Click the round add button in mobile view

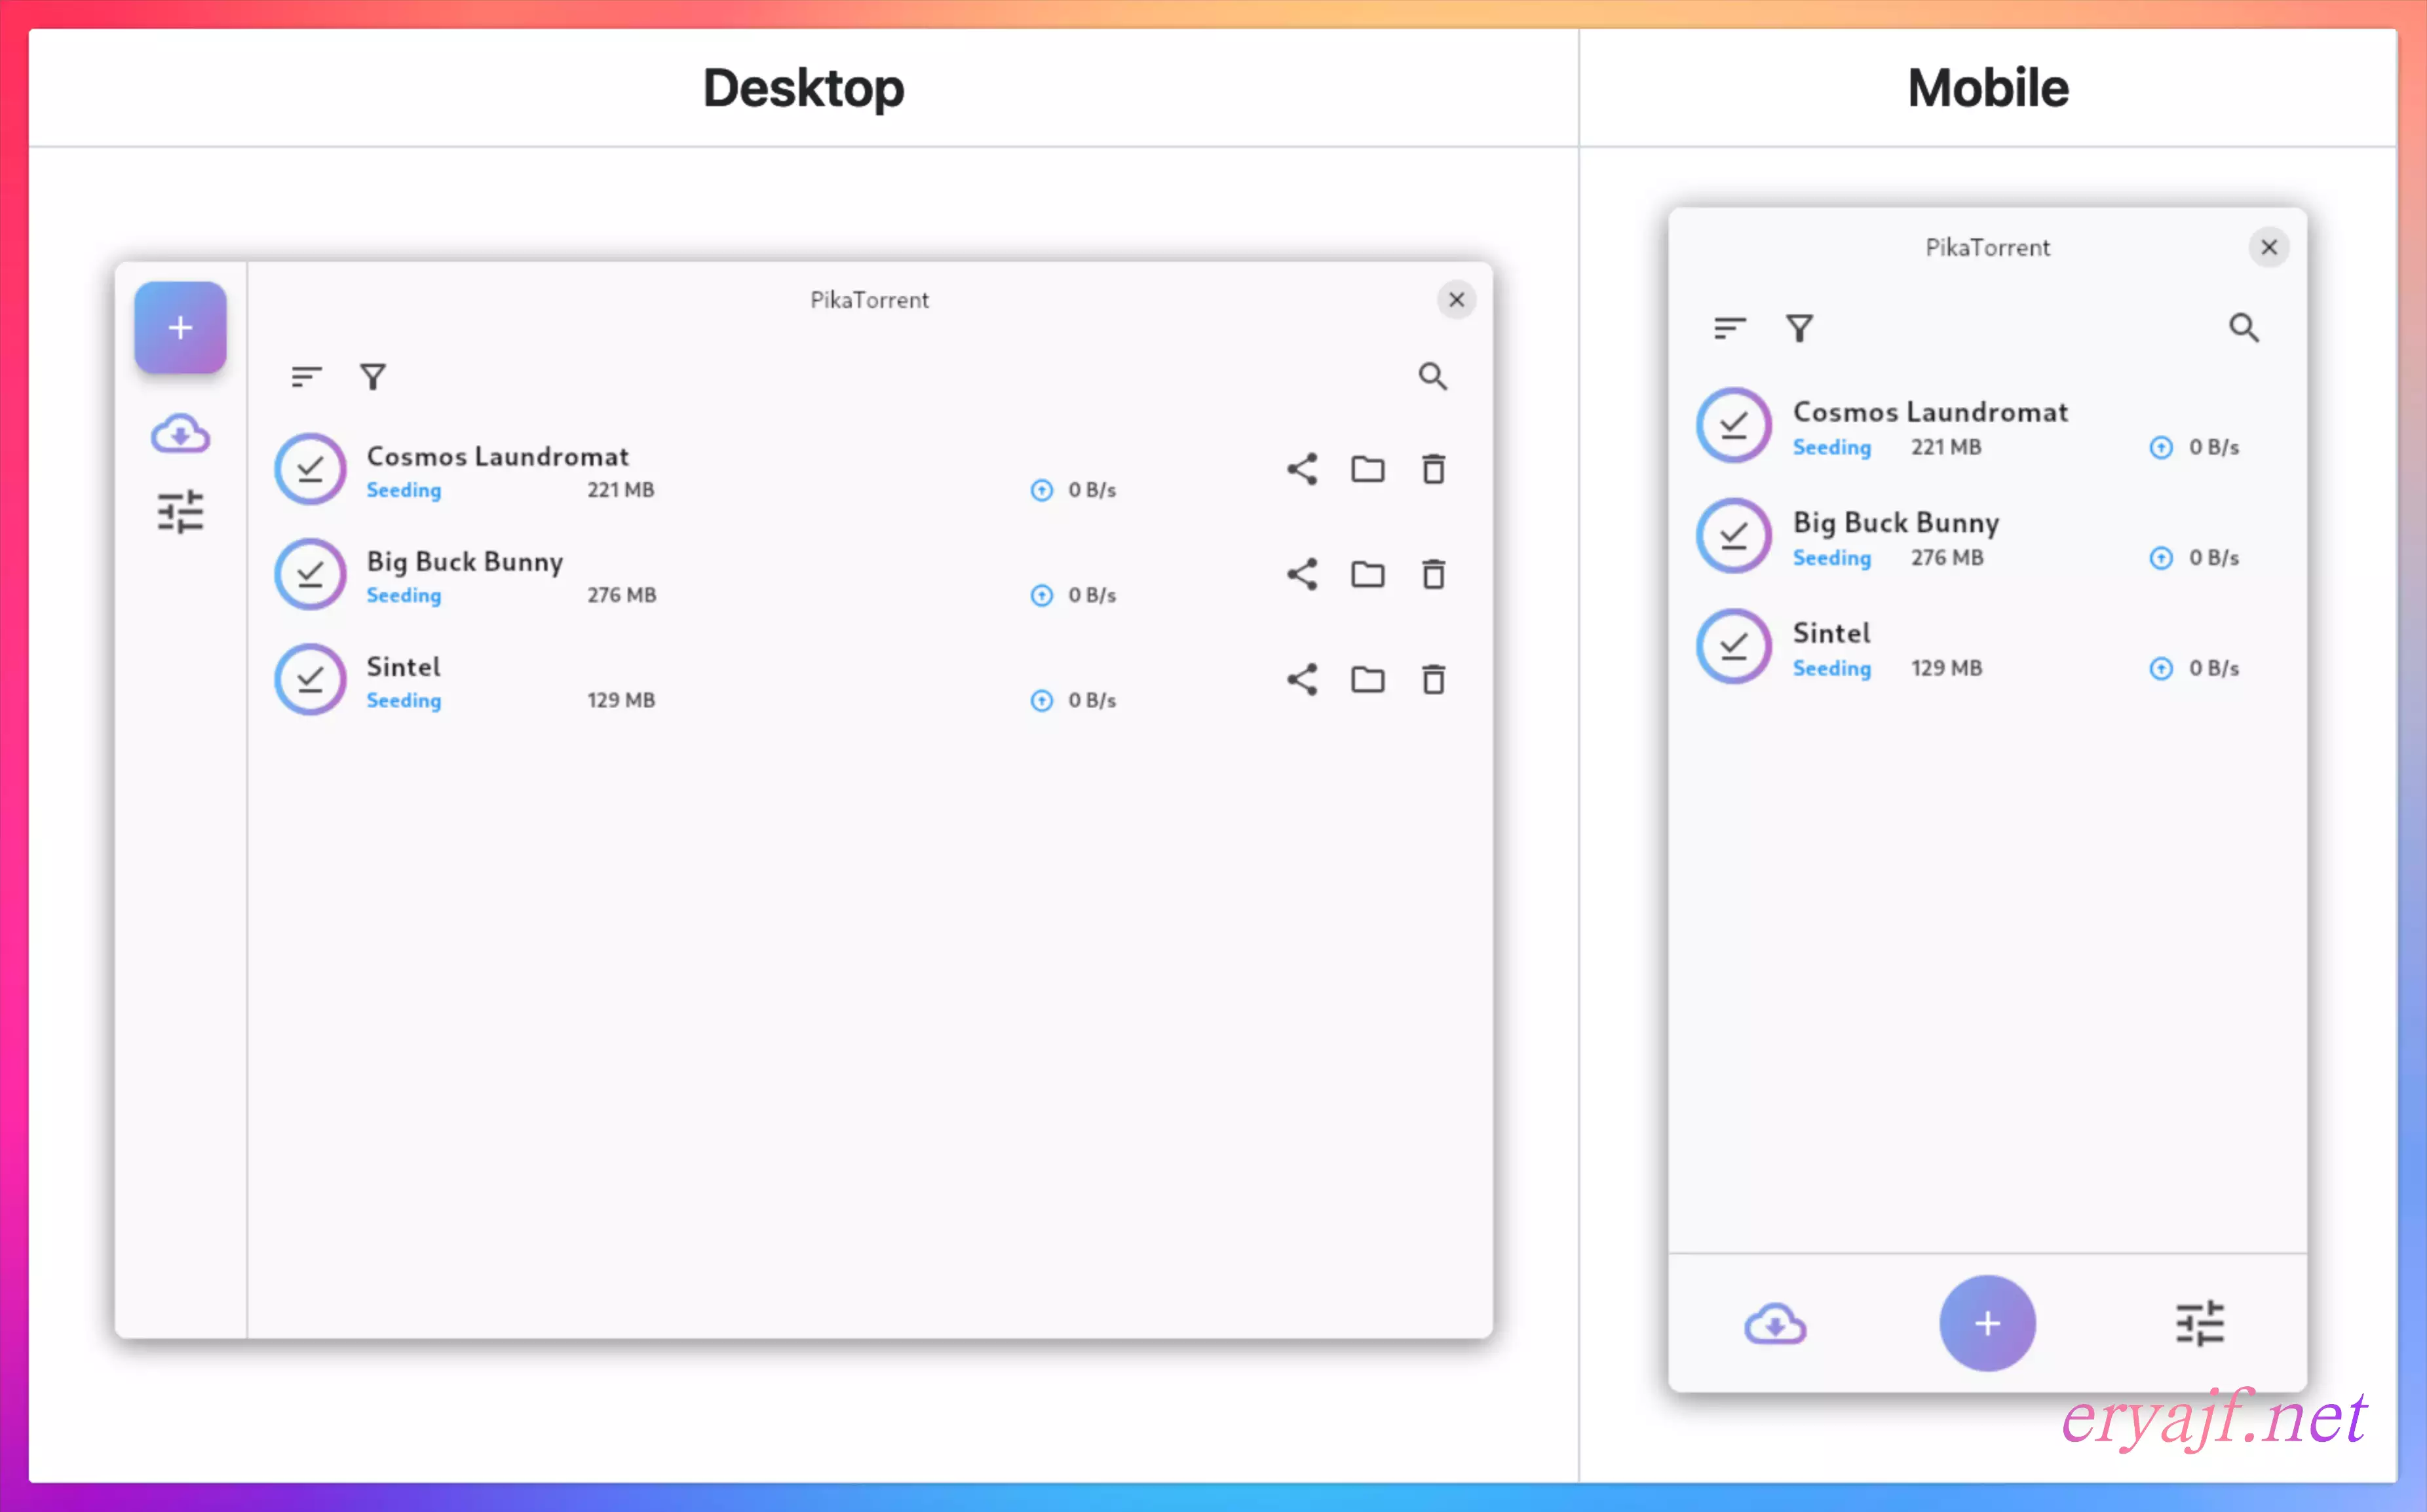click(x=1986, y=1323)
